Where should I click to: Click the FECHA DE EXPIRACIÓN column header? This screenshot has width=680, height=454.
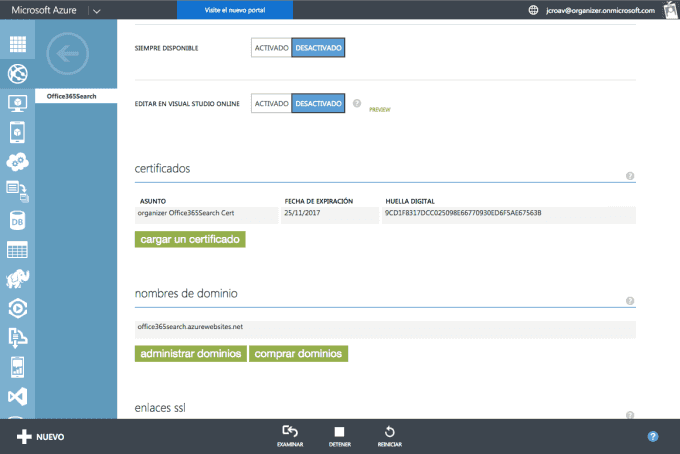pyautogui.click(x=319, y=201)
